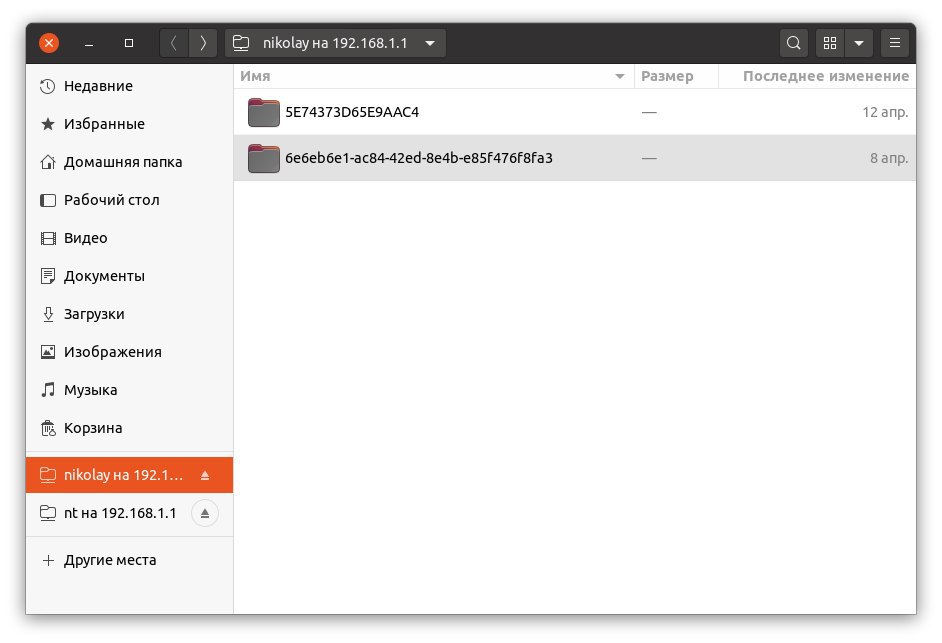Click the '8 апр.' date cell

tap(889, 158)
